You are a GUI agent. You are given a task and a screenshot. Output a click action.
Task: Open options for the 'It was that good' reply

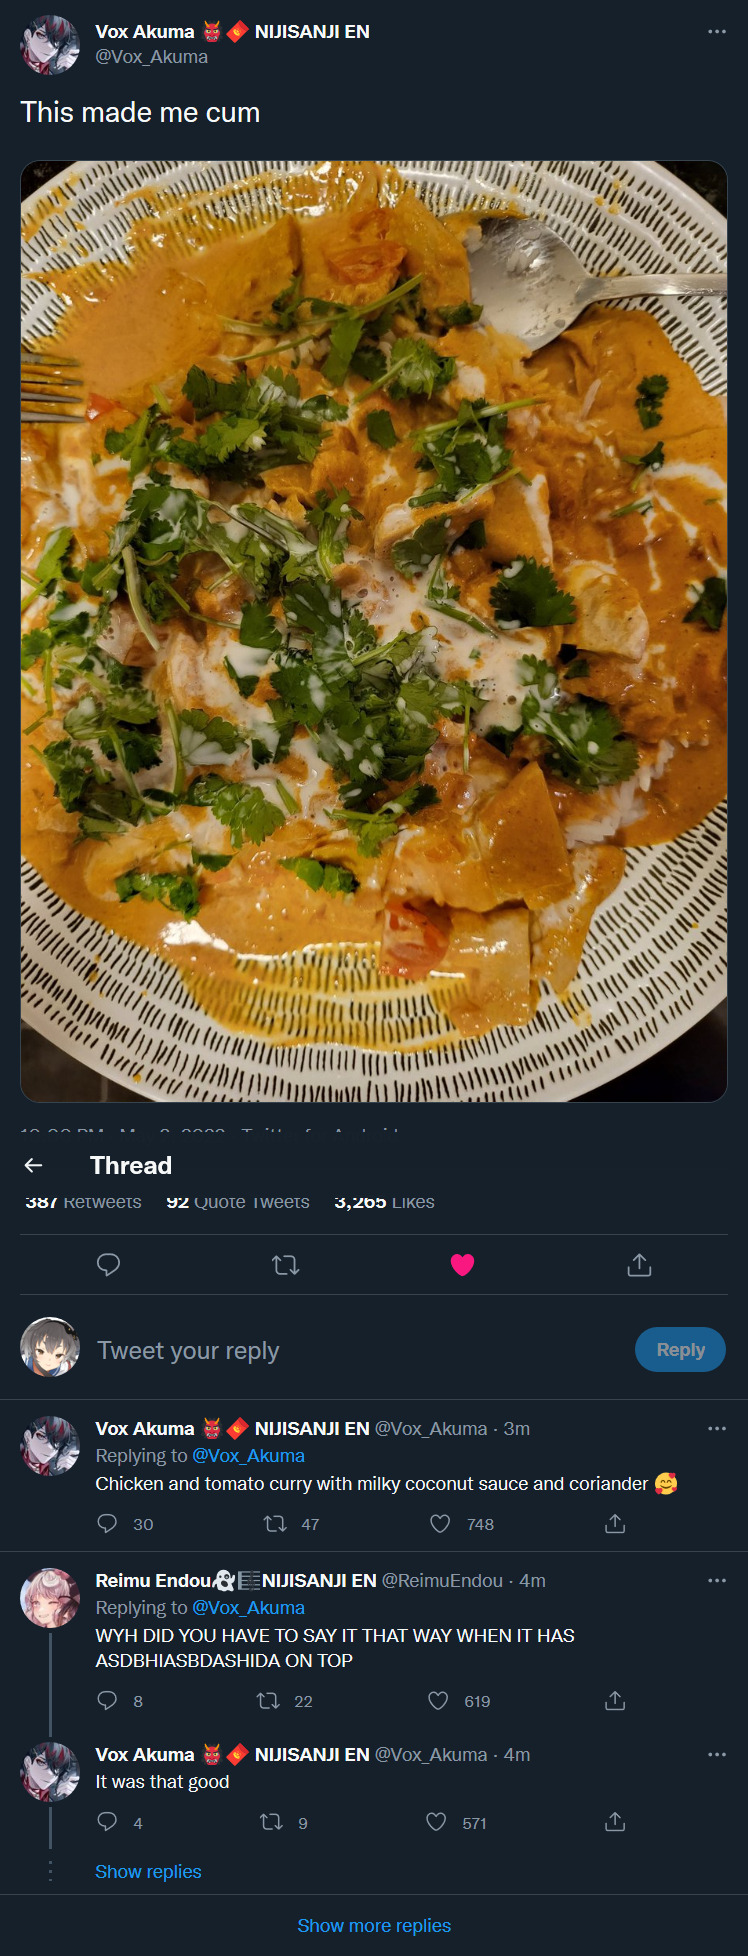point(716,1755)
